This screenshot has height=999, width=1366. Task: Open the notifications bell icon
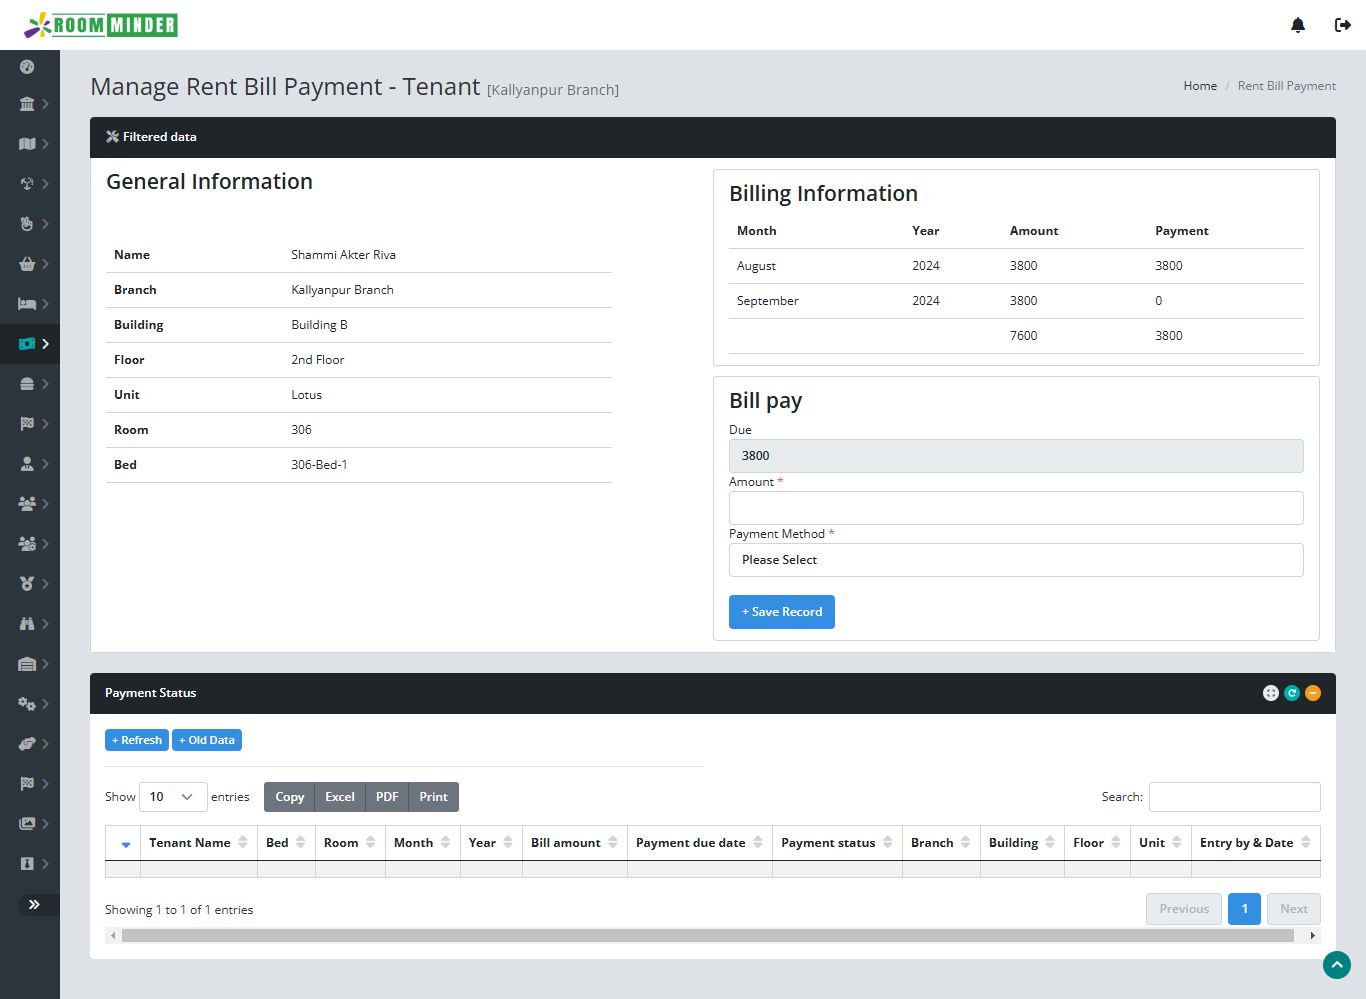(1298, 25)
